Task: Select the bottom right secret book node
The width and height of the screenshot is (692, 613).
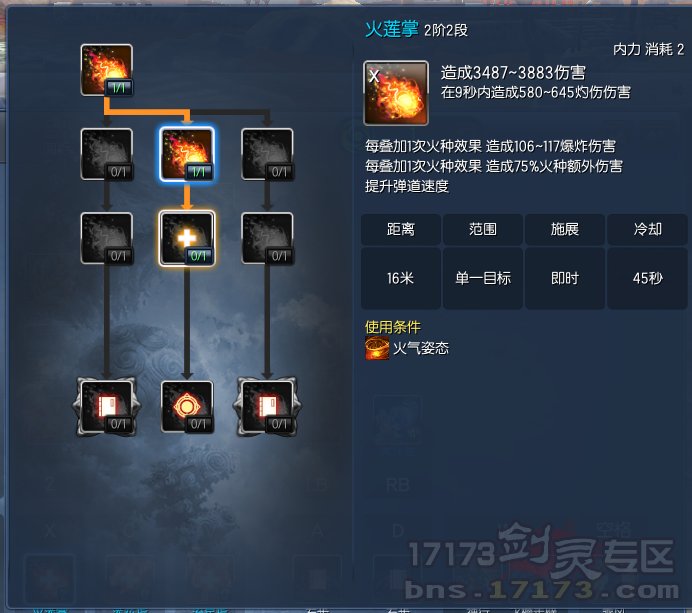Action: pyautogui.click(x=267, y=406)
